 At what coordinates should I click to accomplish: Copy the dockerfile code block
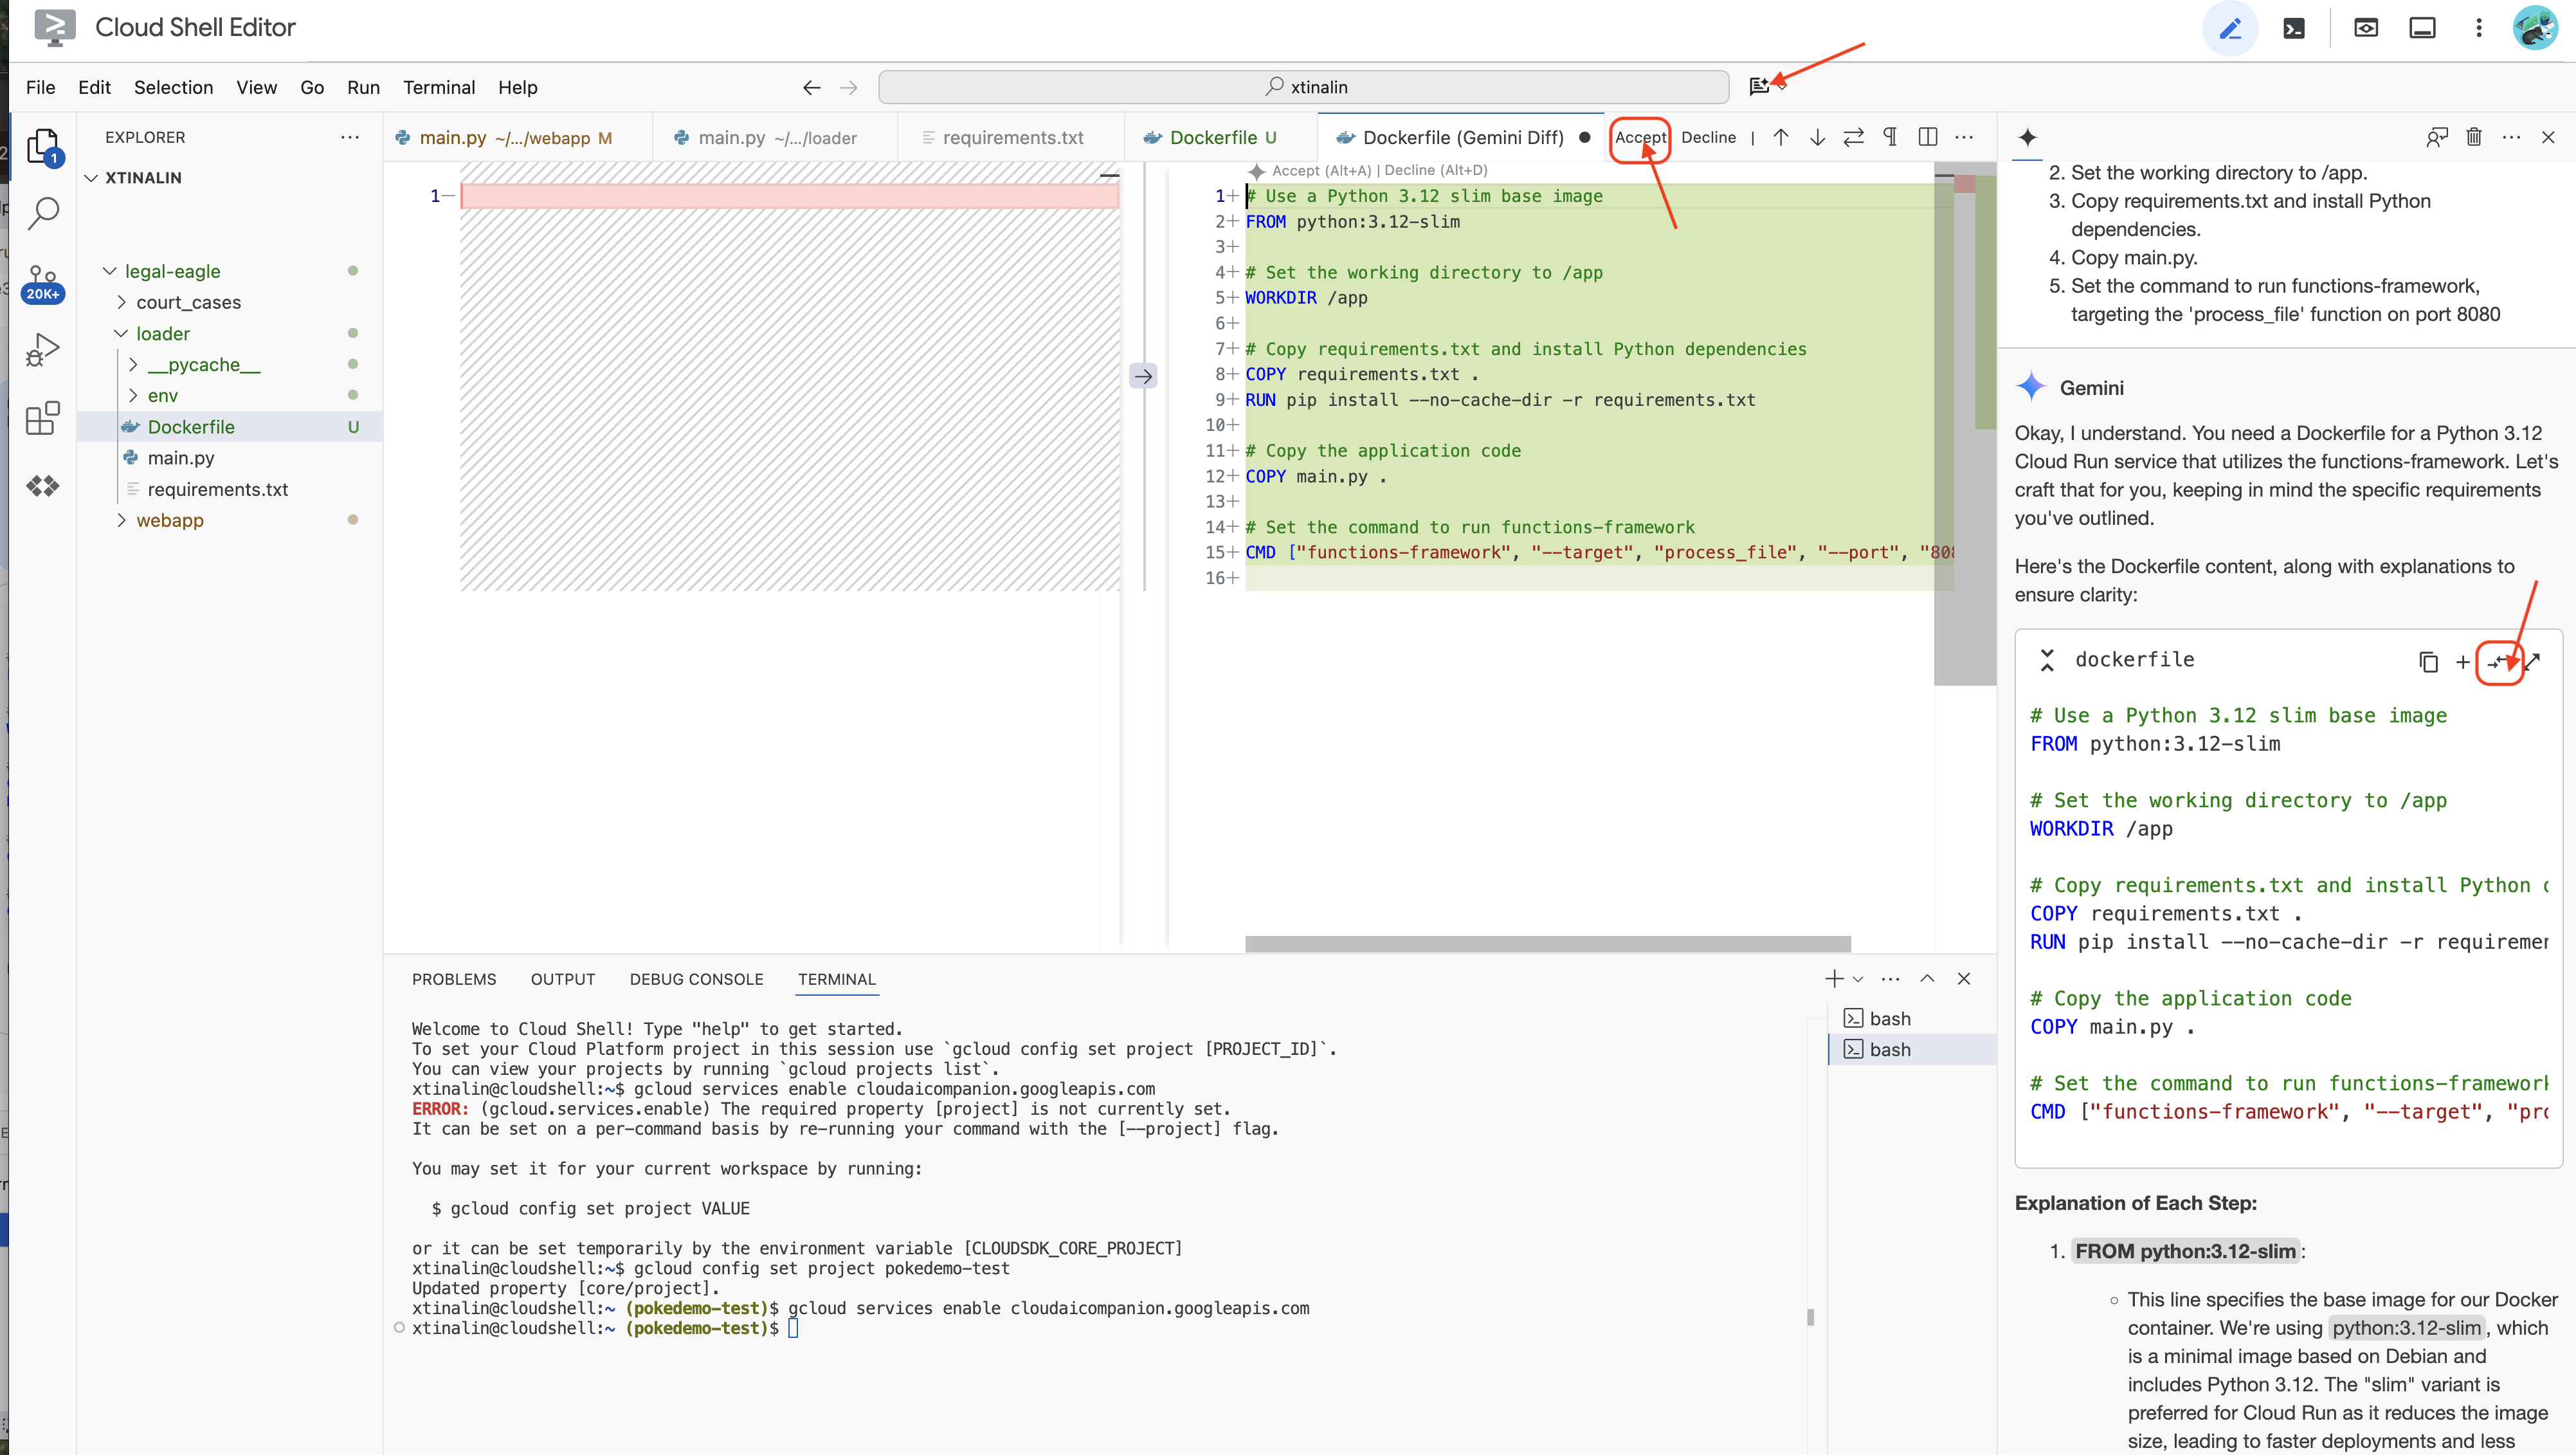click(x=2428, y=661)
